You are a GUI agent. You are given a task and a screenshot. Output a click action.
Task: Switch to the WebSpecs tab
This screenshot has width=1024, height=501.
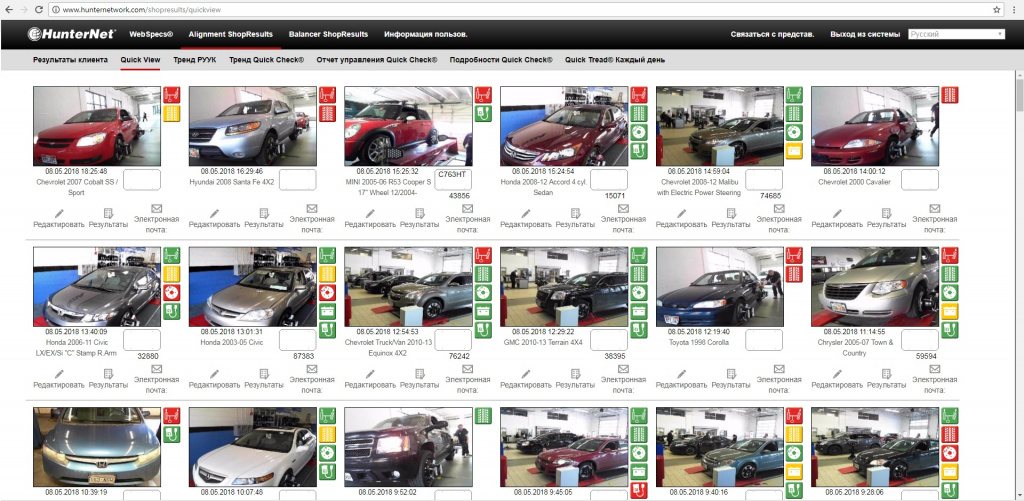point(151,34)
